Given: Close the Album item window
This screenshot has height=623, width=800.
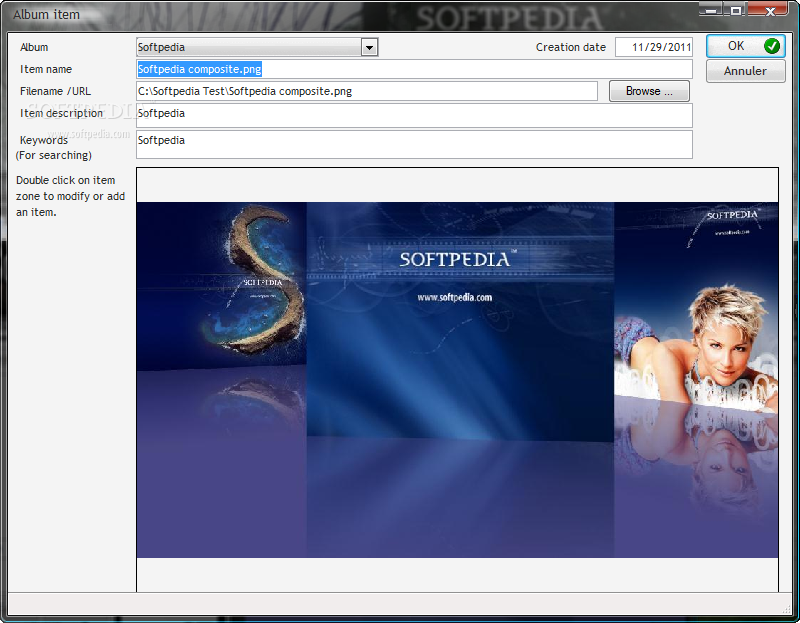Looking at the screenshot, I should tap(770, 10).
